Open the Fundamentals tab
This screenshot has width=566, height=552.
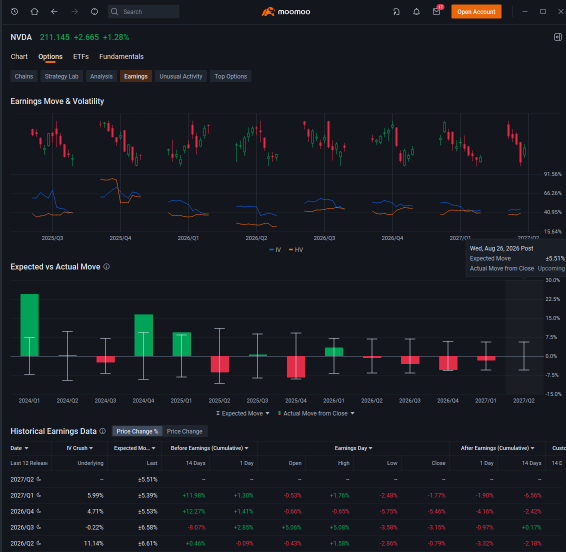[x=121, y=56]
